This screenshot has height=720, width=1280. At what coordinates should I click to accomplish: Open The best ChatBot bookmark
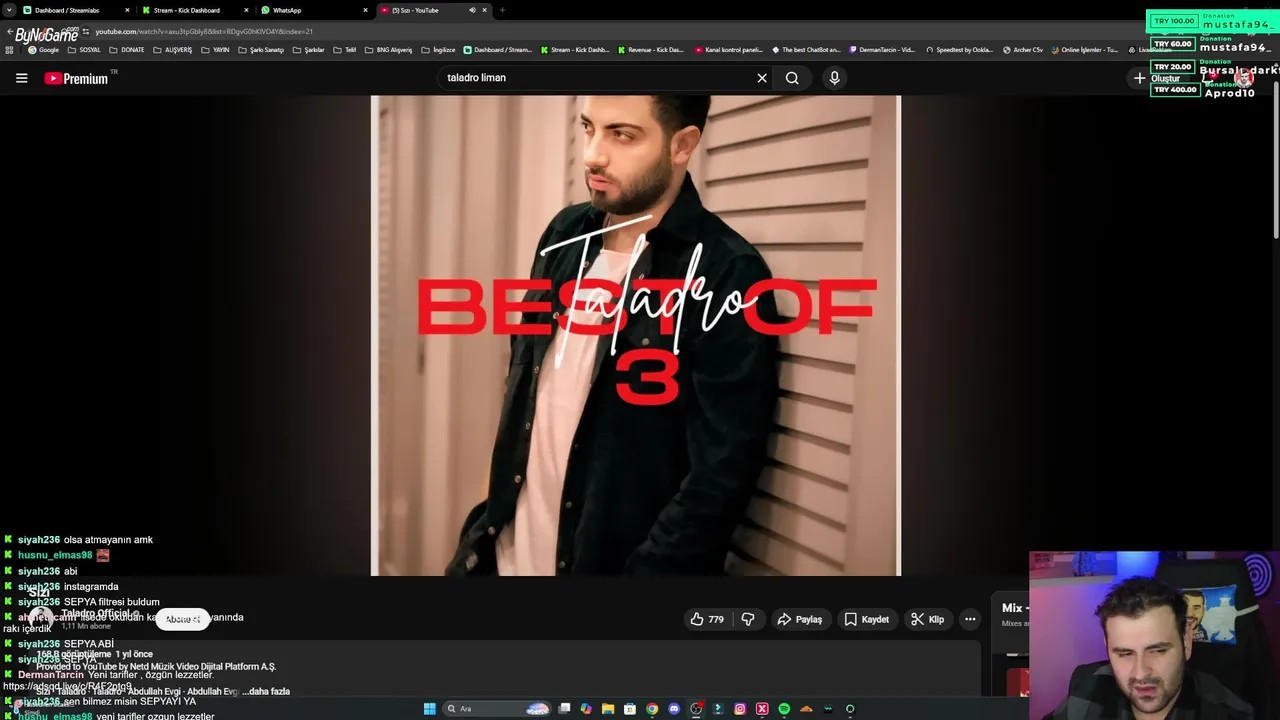(x=806, y=50)
